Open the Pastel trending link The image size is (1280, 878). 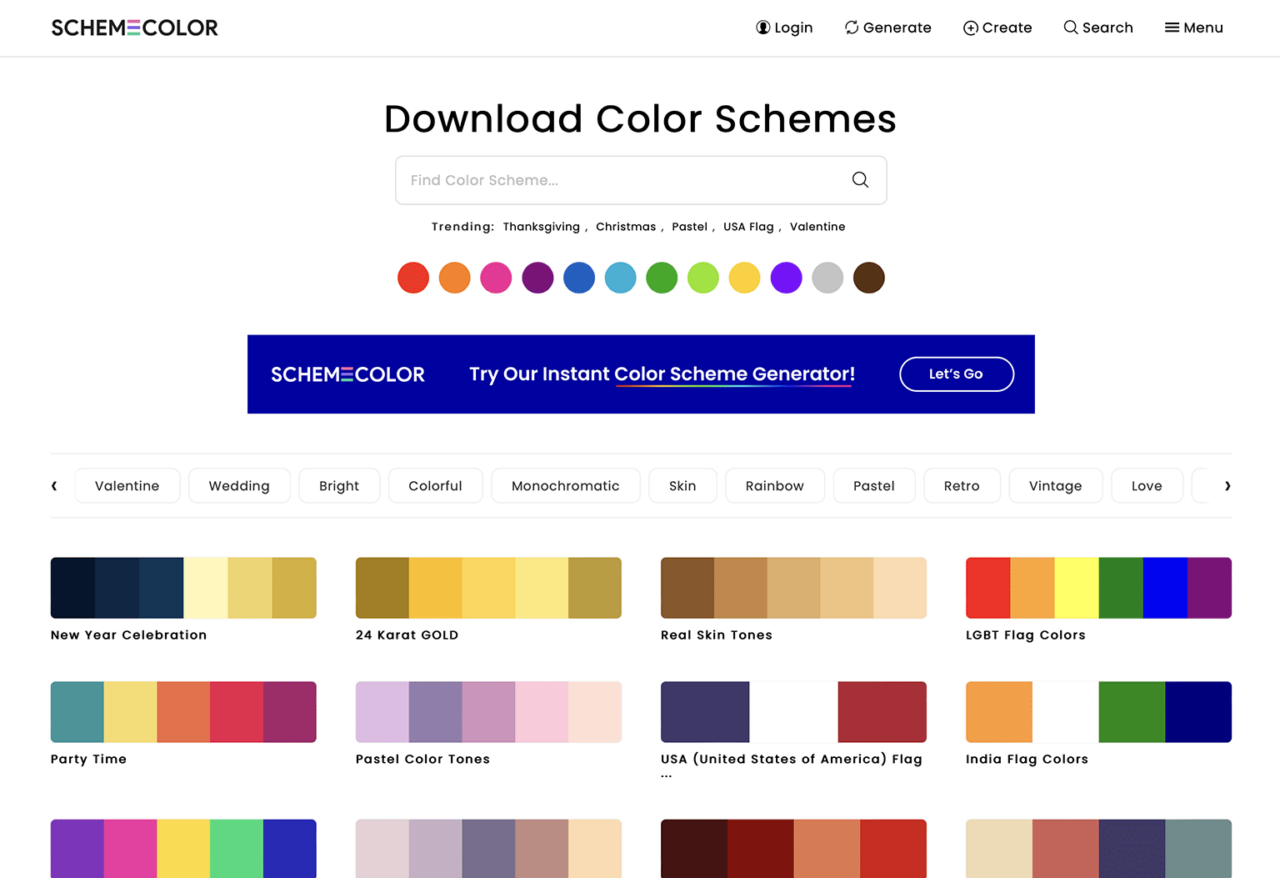point(689,227)
